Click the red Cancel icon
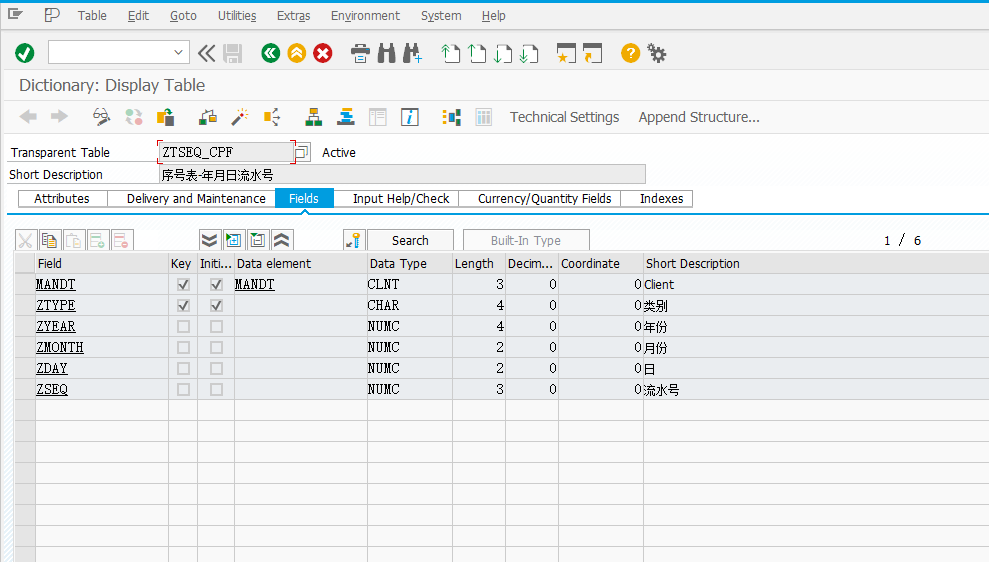 point(323,54)
